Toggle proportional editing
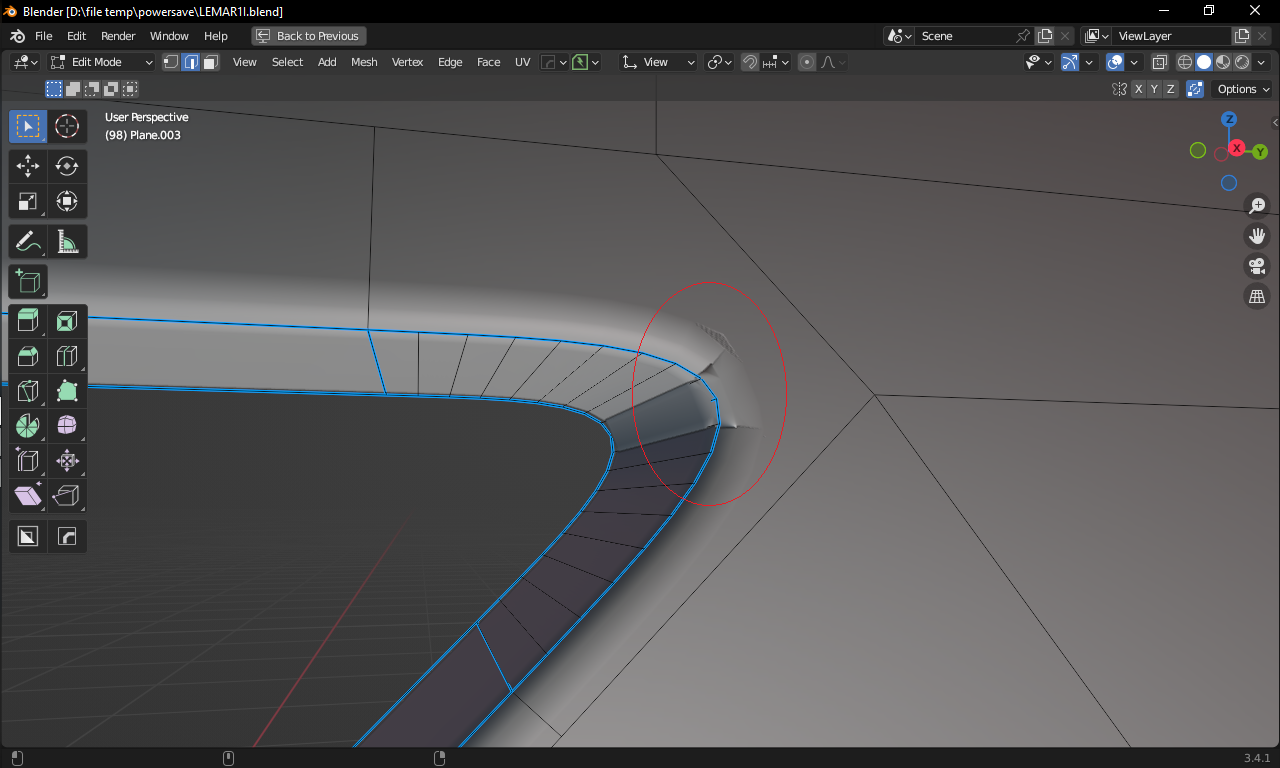 pyautogui.click(x=808, y=62)
